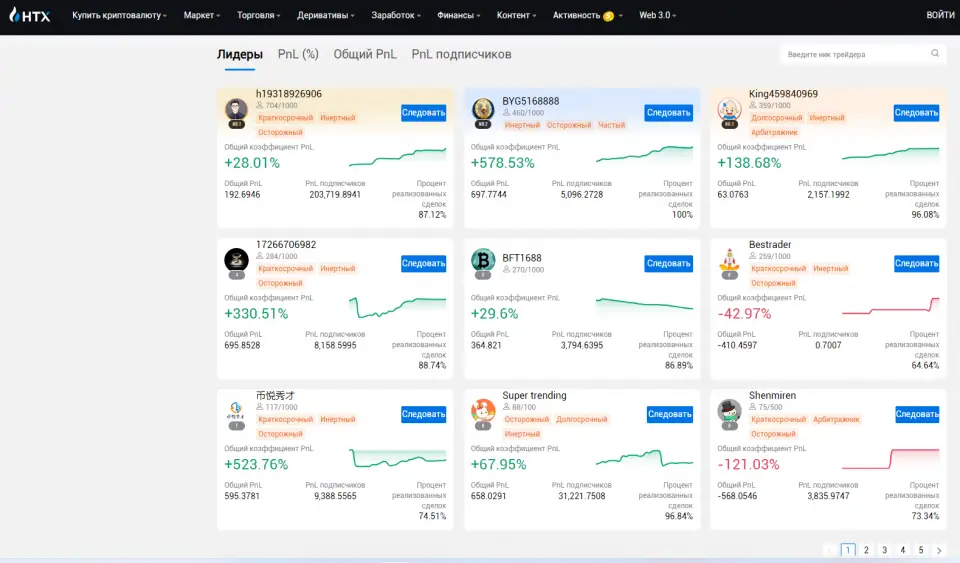Screen dimensions: 960x563
Task: Go to page 4
Action: [x=902, y=550]
